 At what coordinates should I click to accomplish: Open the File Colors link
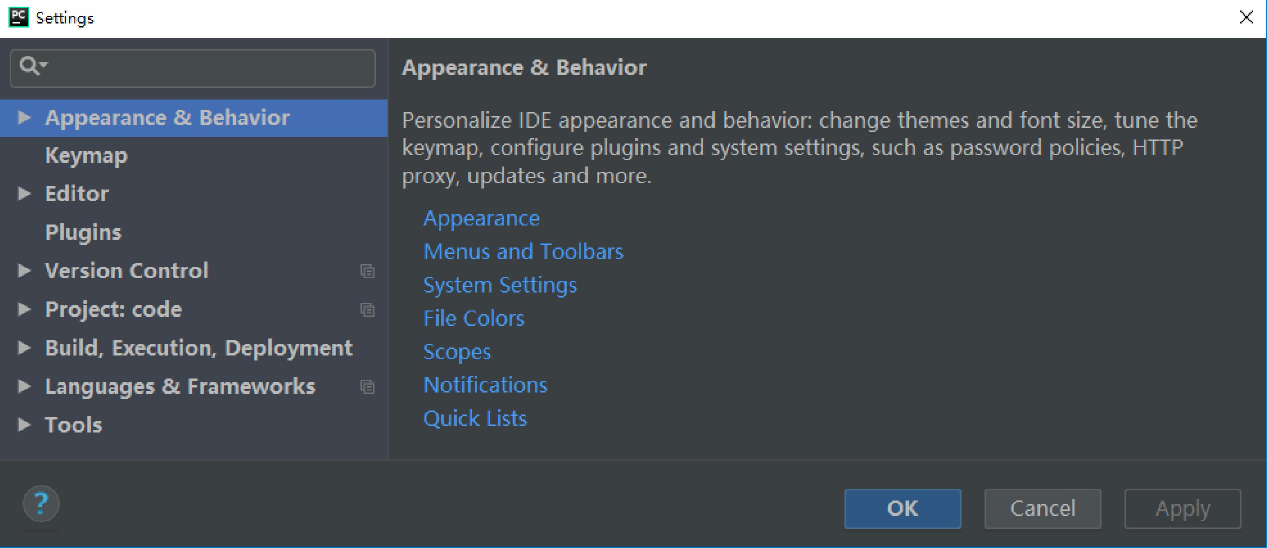click(x=474, y=318)
